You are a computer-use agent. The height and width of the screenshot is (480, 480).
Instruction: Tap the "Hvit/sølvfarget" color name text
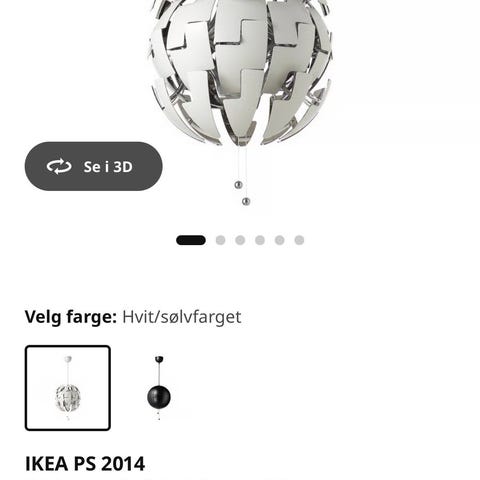point(182,317)
